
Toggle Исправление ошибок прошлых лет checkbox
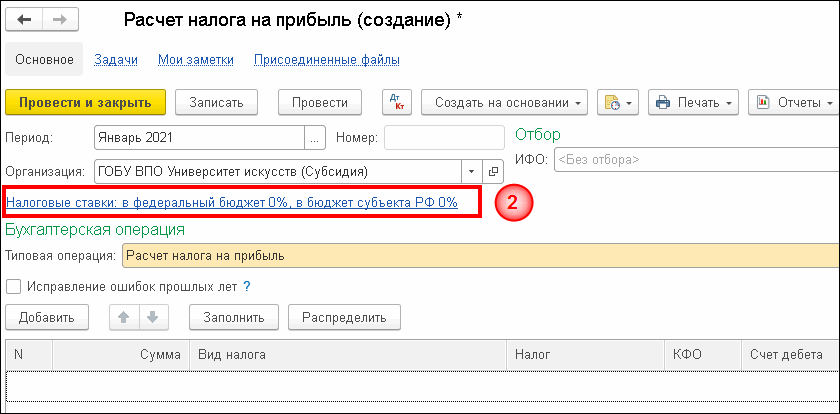(14, 287)
